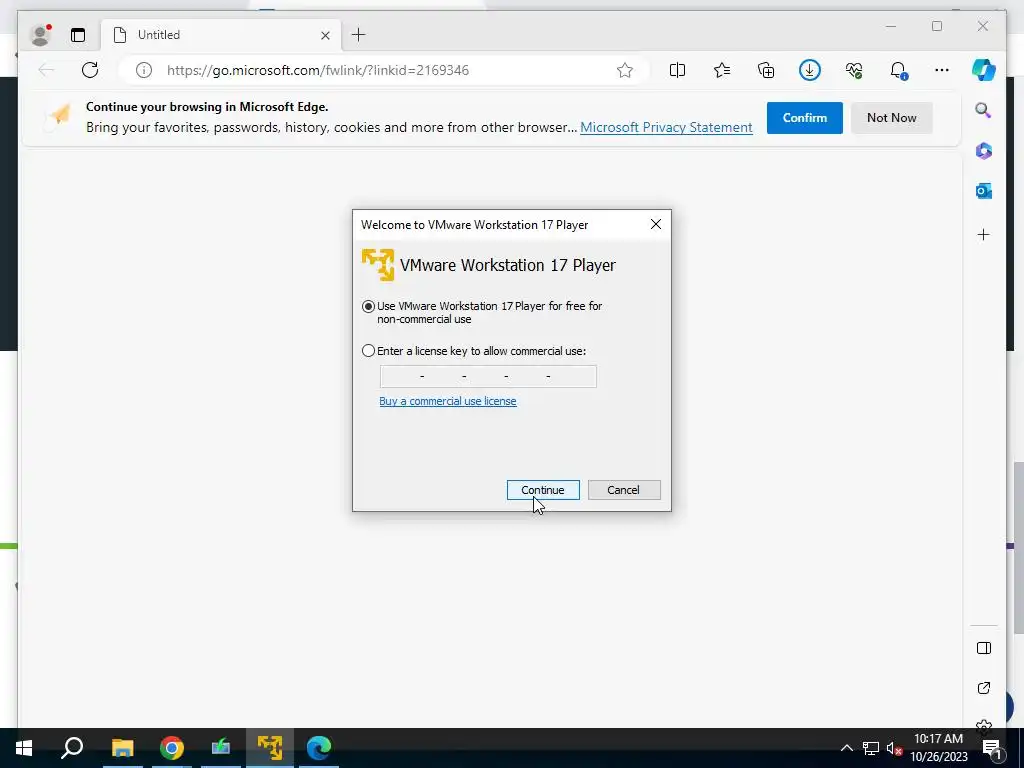Image resolution: width=1024 pixels, height=768 pixels.
Task: Open the Outlook sidebar icon
Action: (x=984, y=191)
